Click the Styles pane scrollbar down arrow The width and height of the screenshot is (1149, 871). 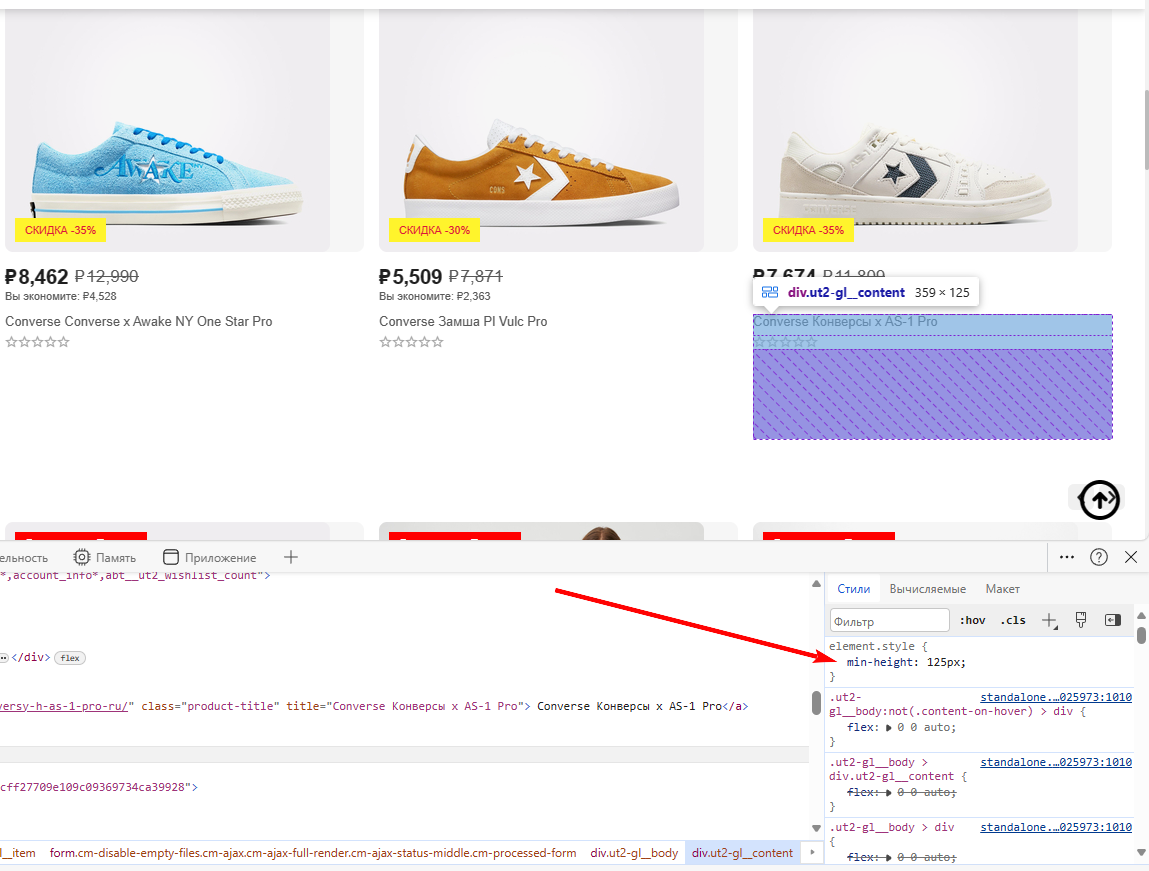(1141, 852)
